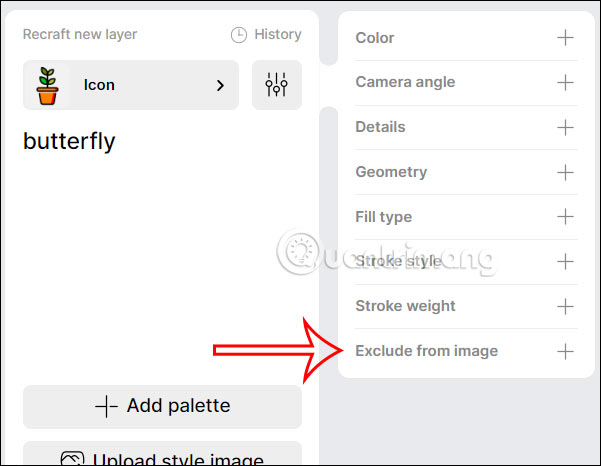This screenshot has height=466, width=601.
Task: Click the Stroke style plus icon
Action: (565, 261)
